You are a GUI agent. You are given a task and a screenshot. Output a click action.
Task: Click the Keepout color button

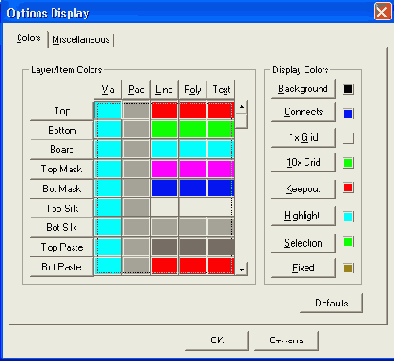[303, 189]
